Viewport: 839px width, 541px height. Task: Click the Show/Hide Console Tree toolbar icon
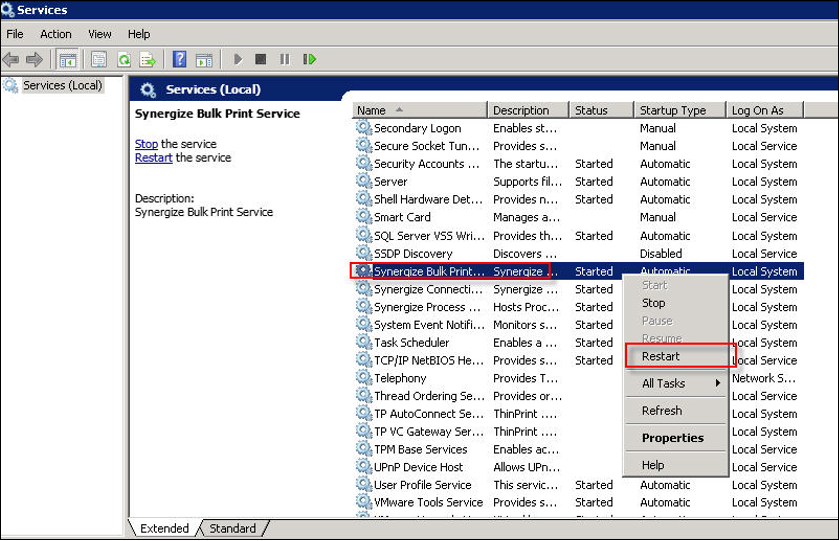(x=68, y=60)
